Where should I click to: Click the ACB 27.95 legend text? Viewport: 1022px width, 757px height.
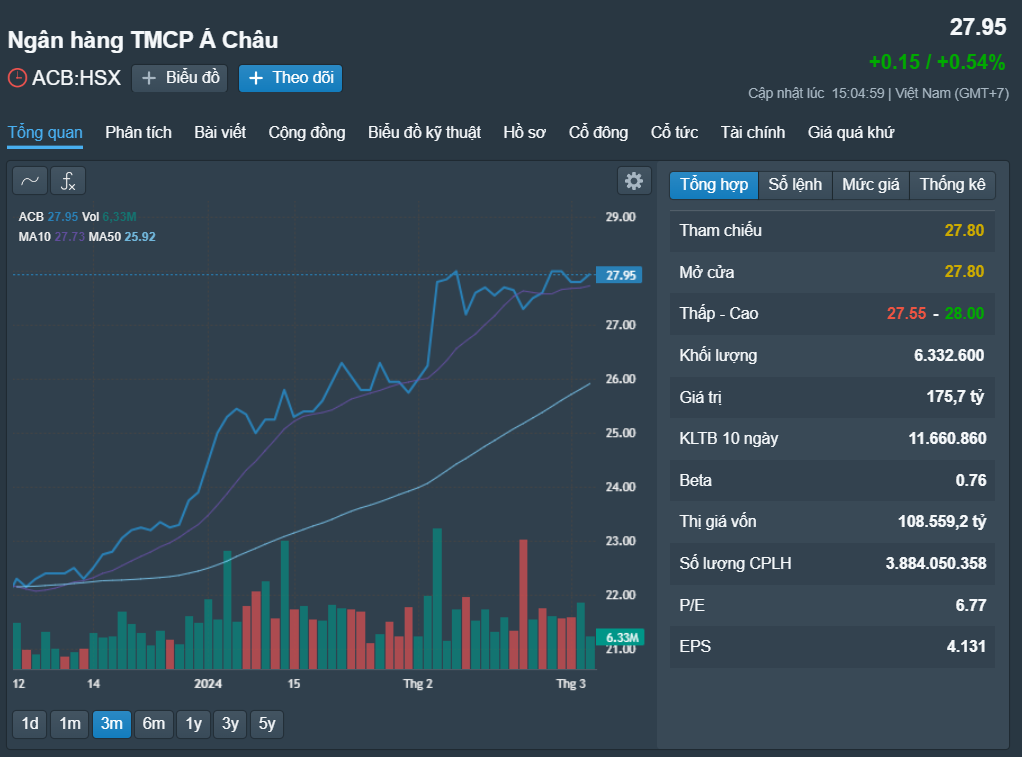(48, 216)
